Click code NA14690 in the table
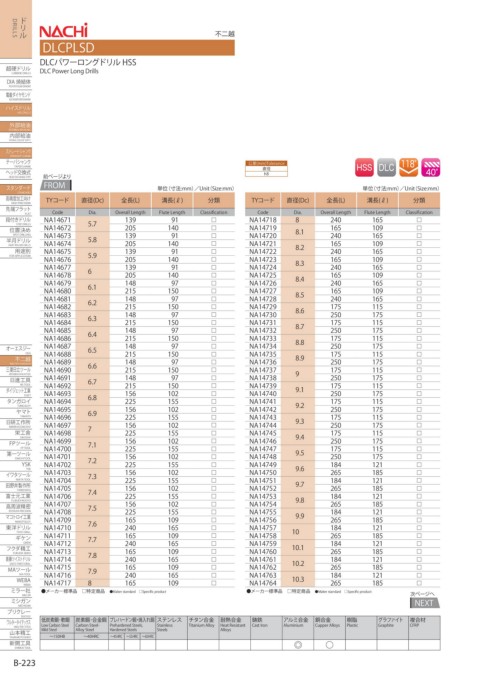Screen dimensions: 480x677 [x=57, y=370]
